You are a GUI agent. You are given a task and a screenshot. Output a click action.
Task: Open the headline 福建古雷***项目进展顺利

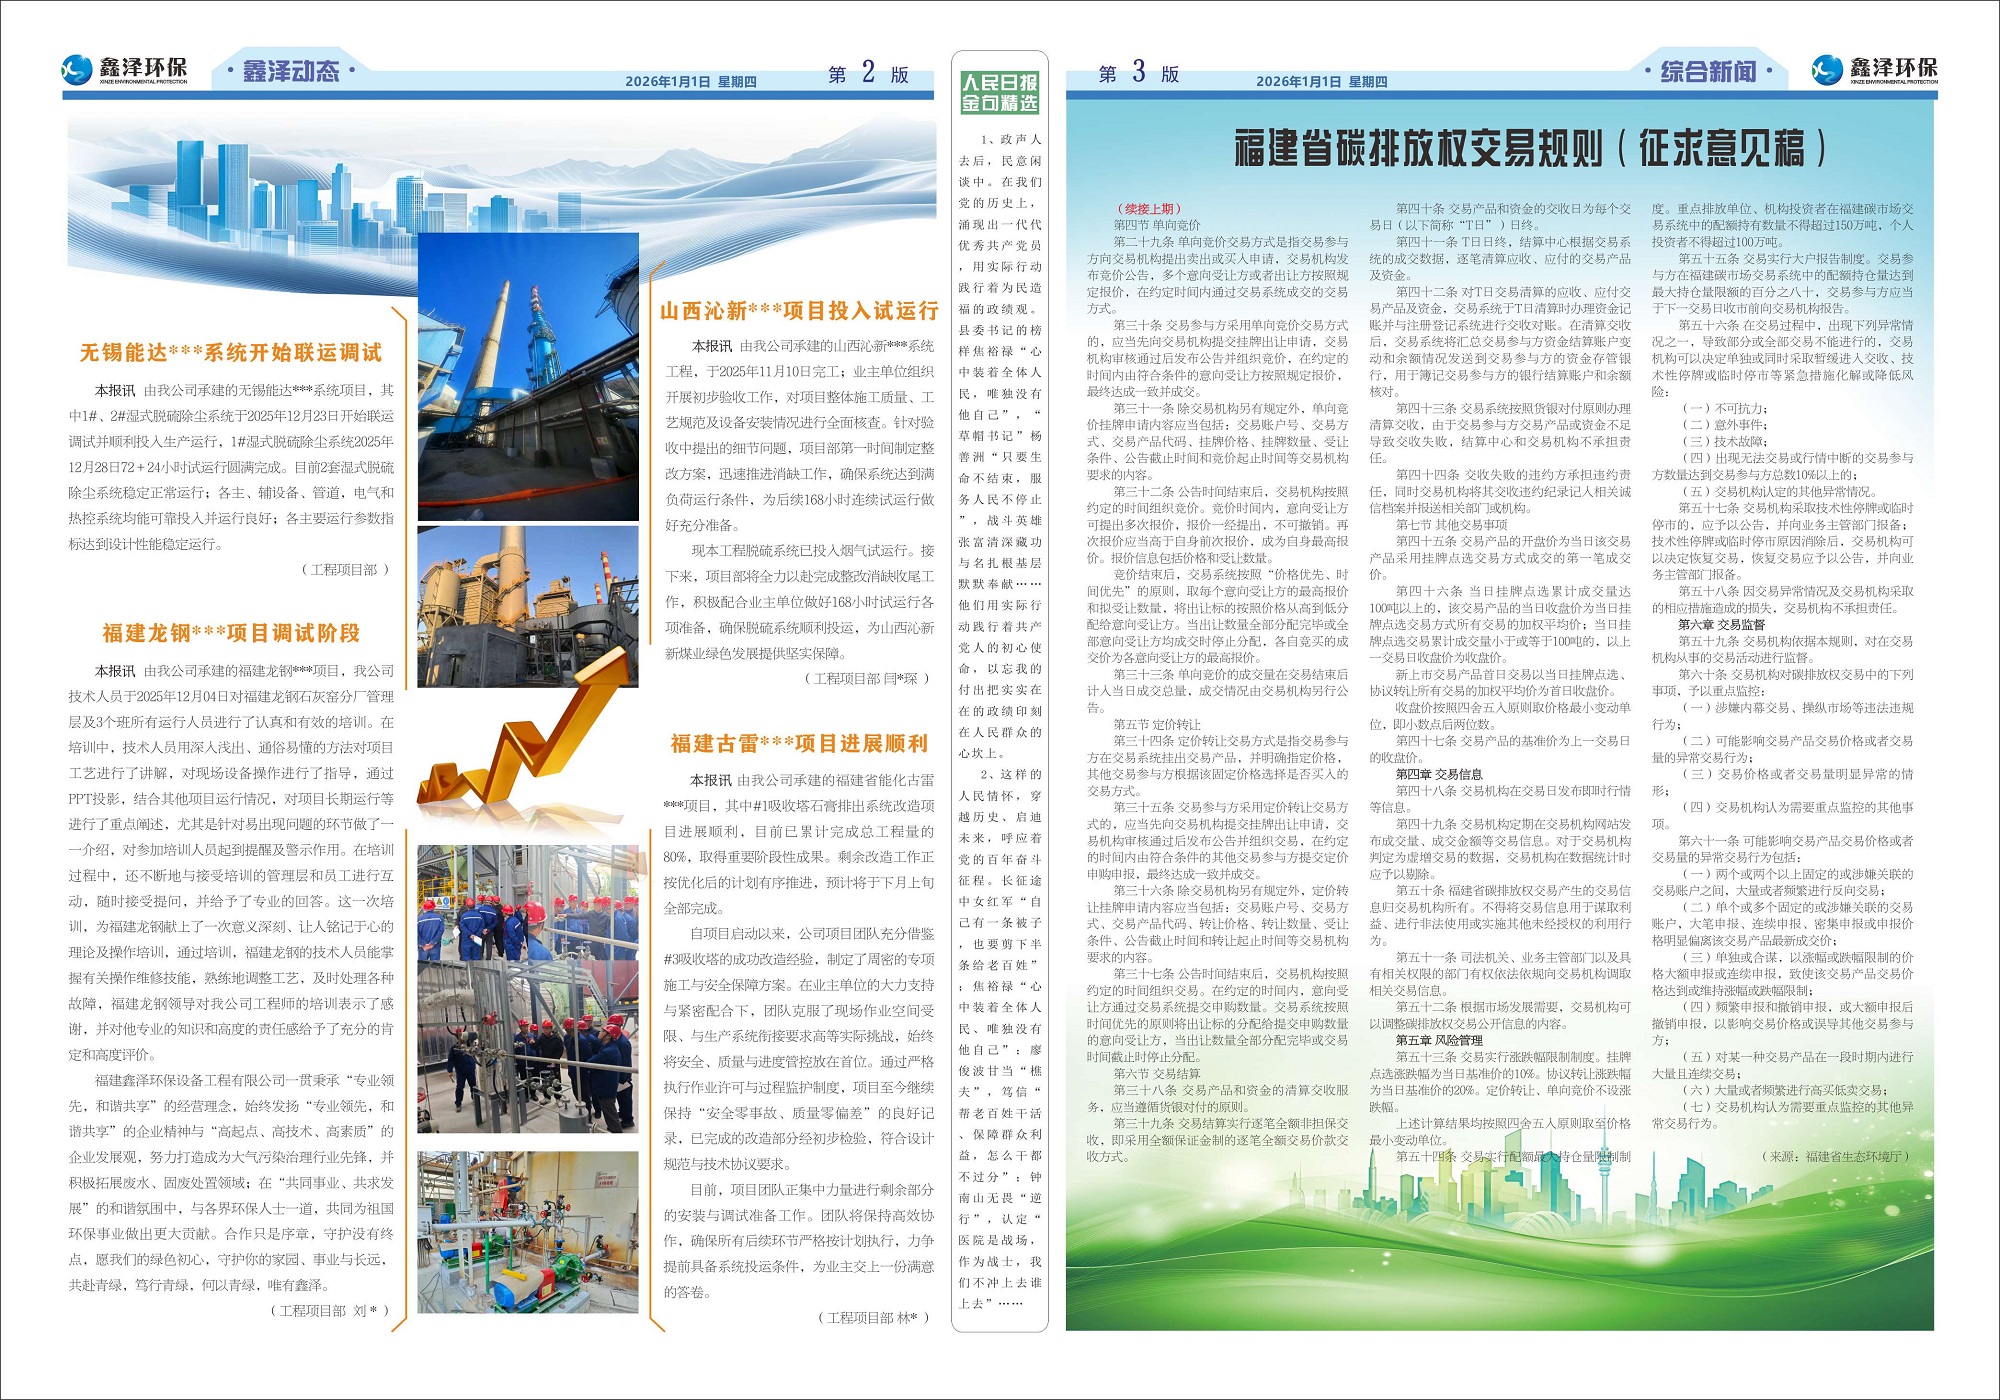click(799, 743)
